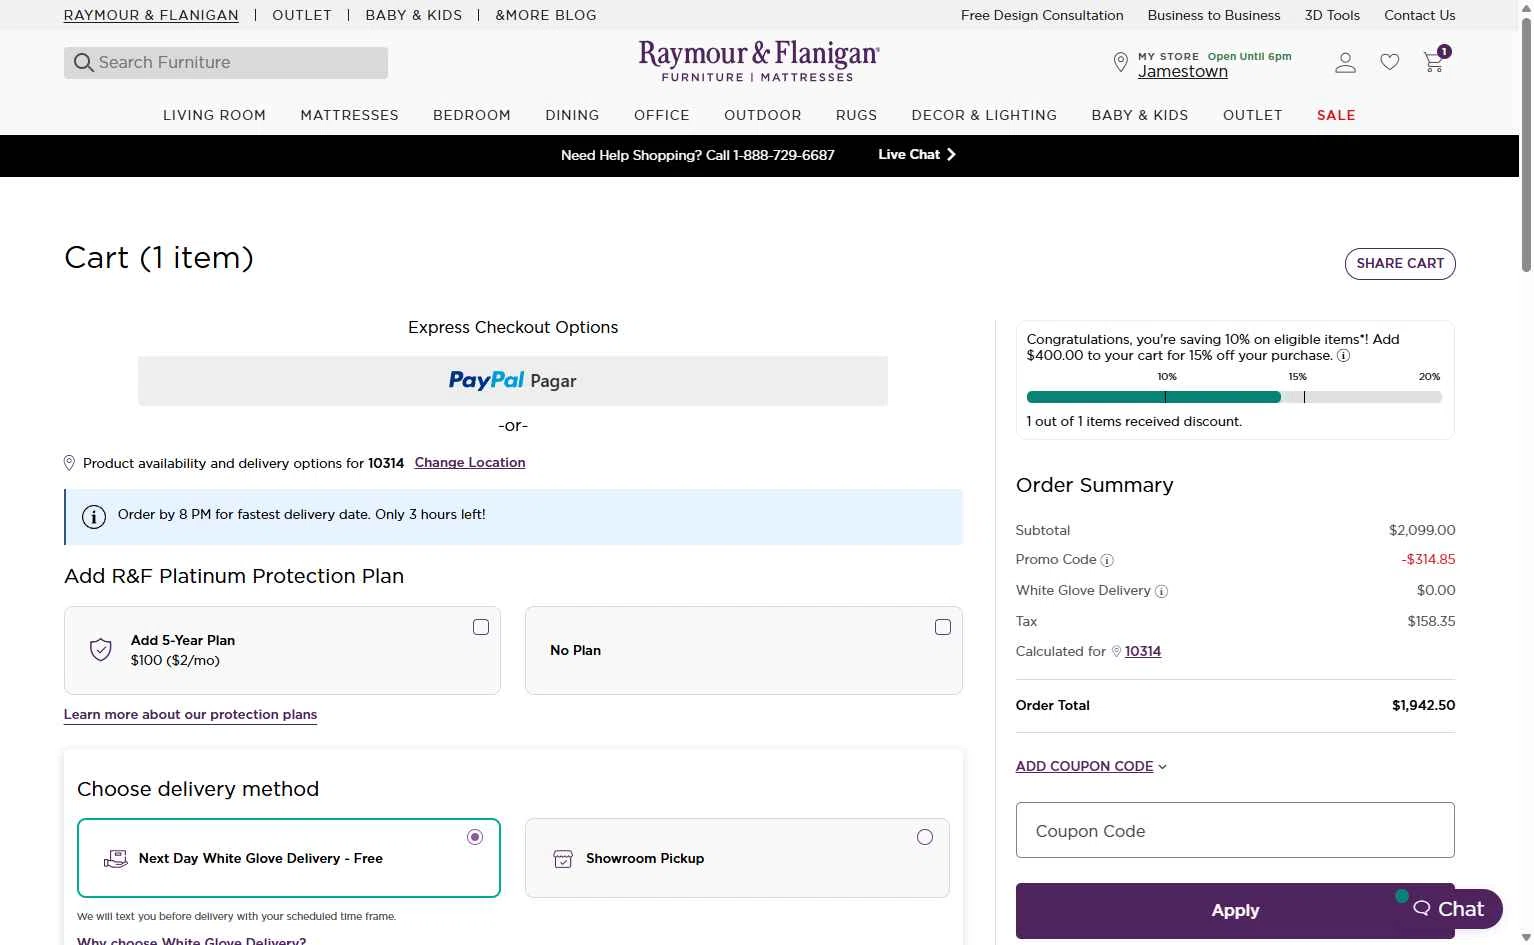Check the Add 5-Year Plan checkbox
The height and width of the screenshot is (945, 1534).
[481, 627]
